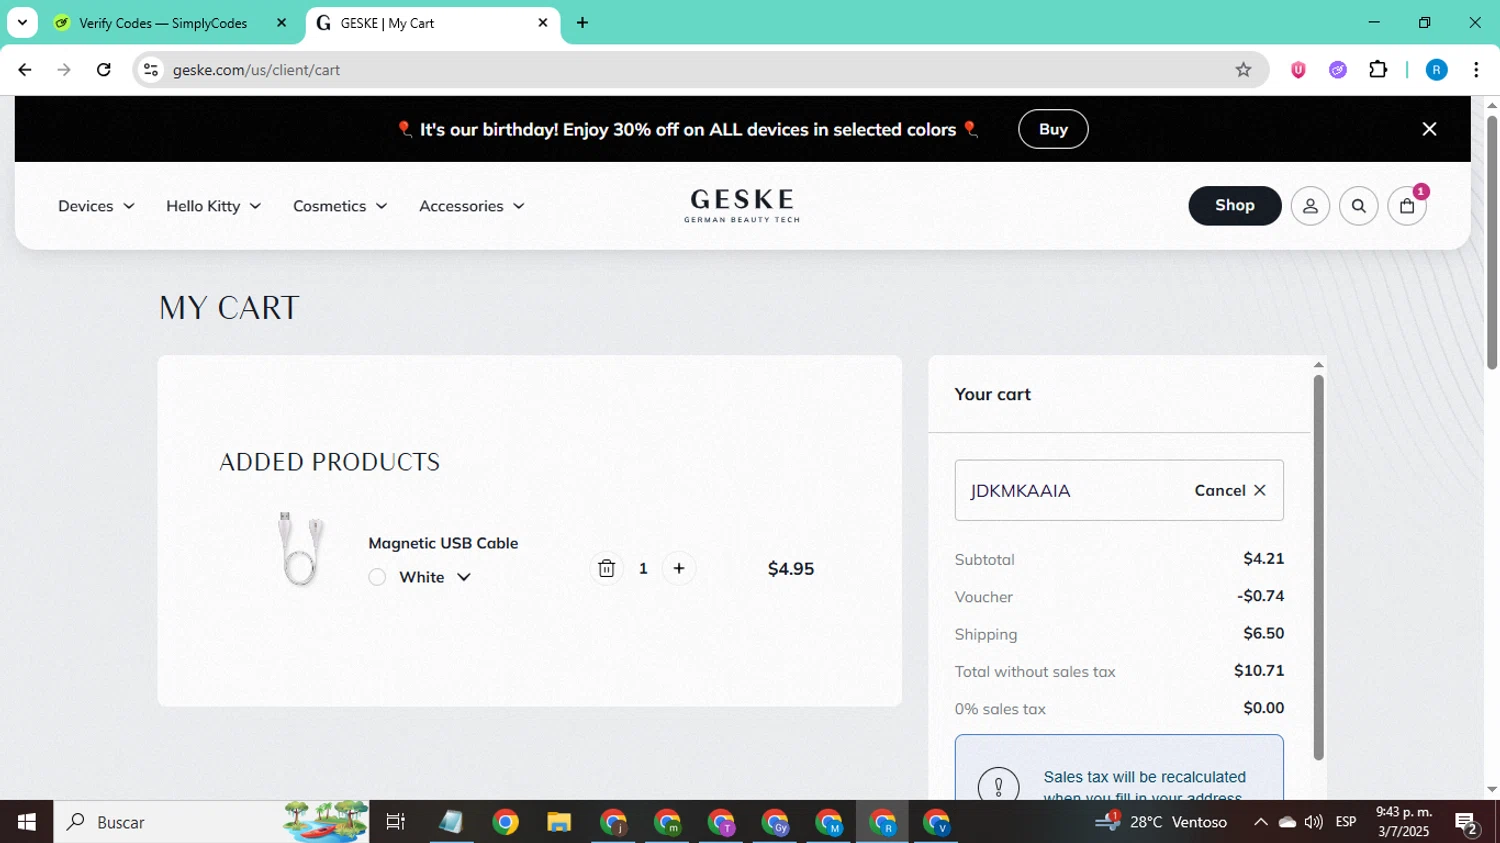Open File Explorer from taskbar
Image resolution: width=1500 pixels, height=843 pixels.
tap(559, 822)
